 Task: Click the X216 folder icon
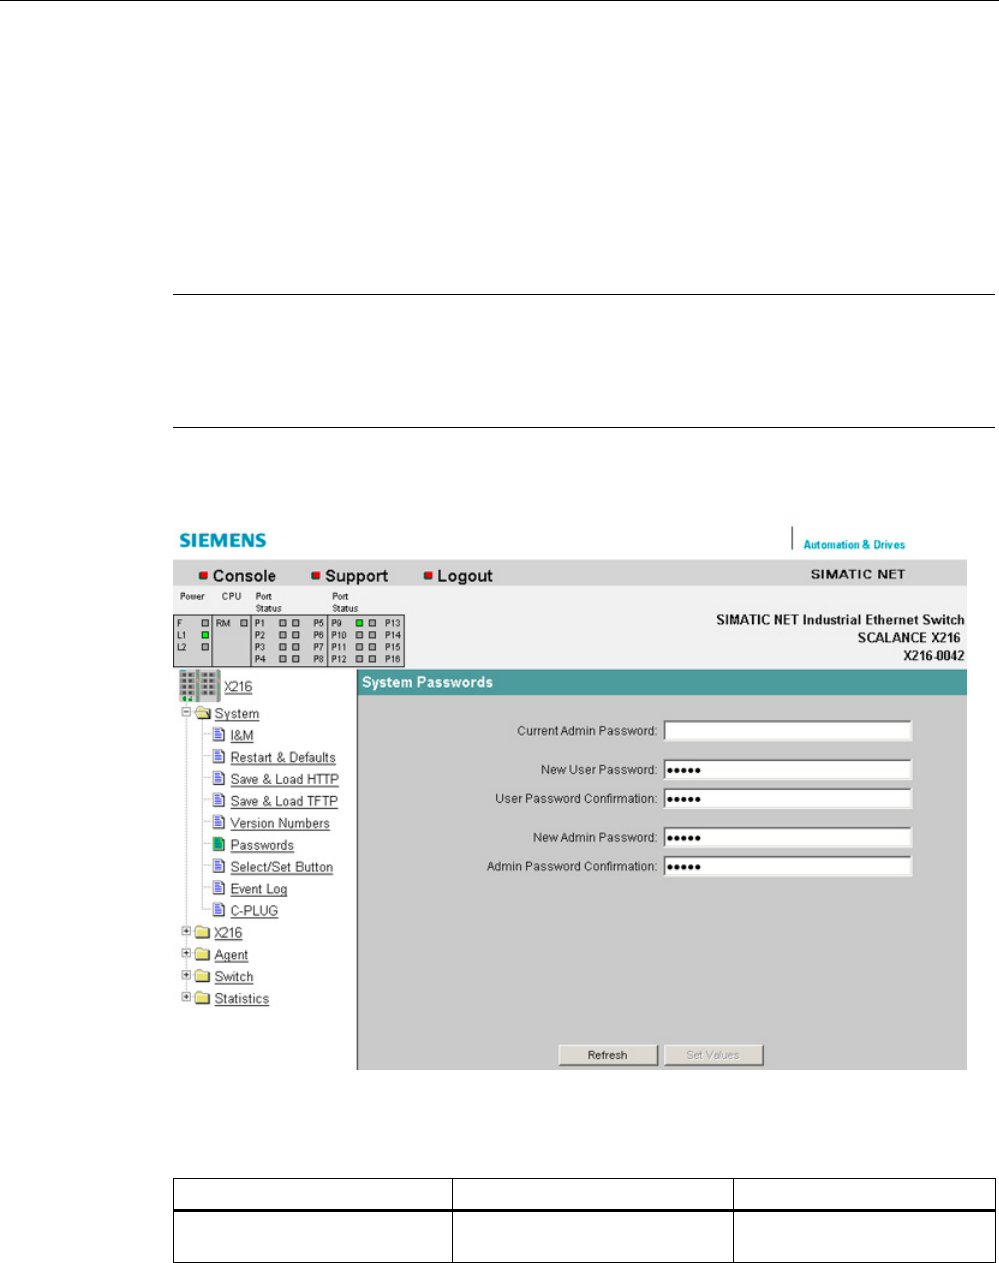203,932
